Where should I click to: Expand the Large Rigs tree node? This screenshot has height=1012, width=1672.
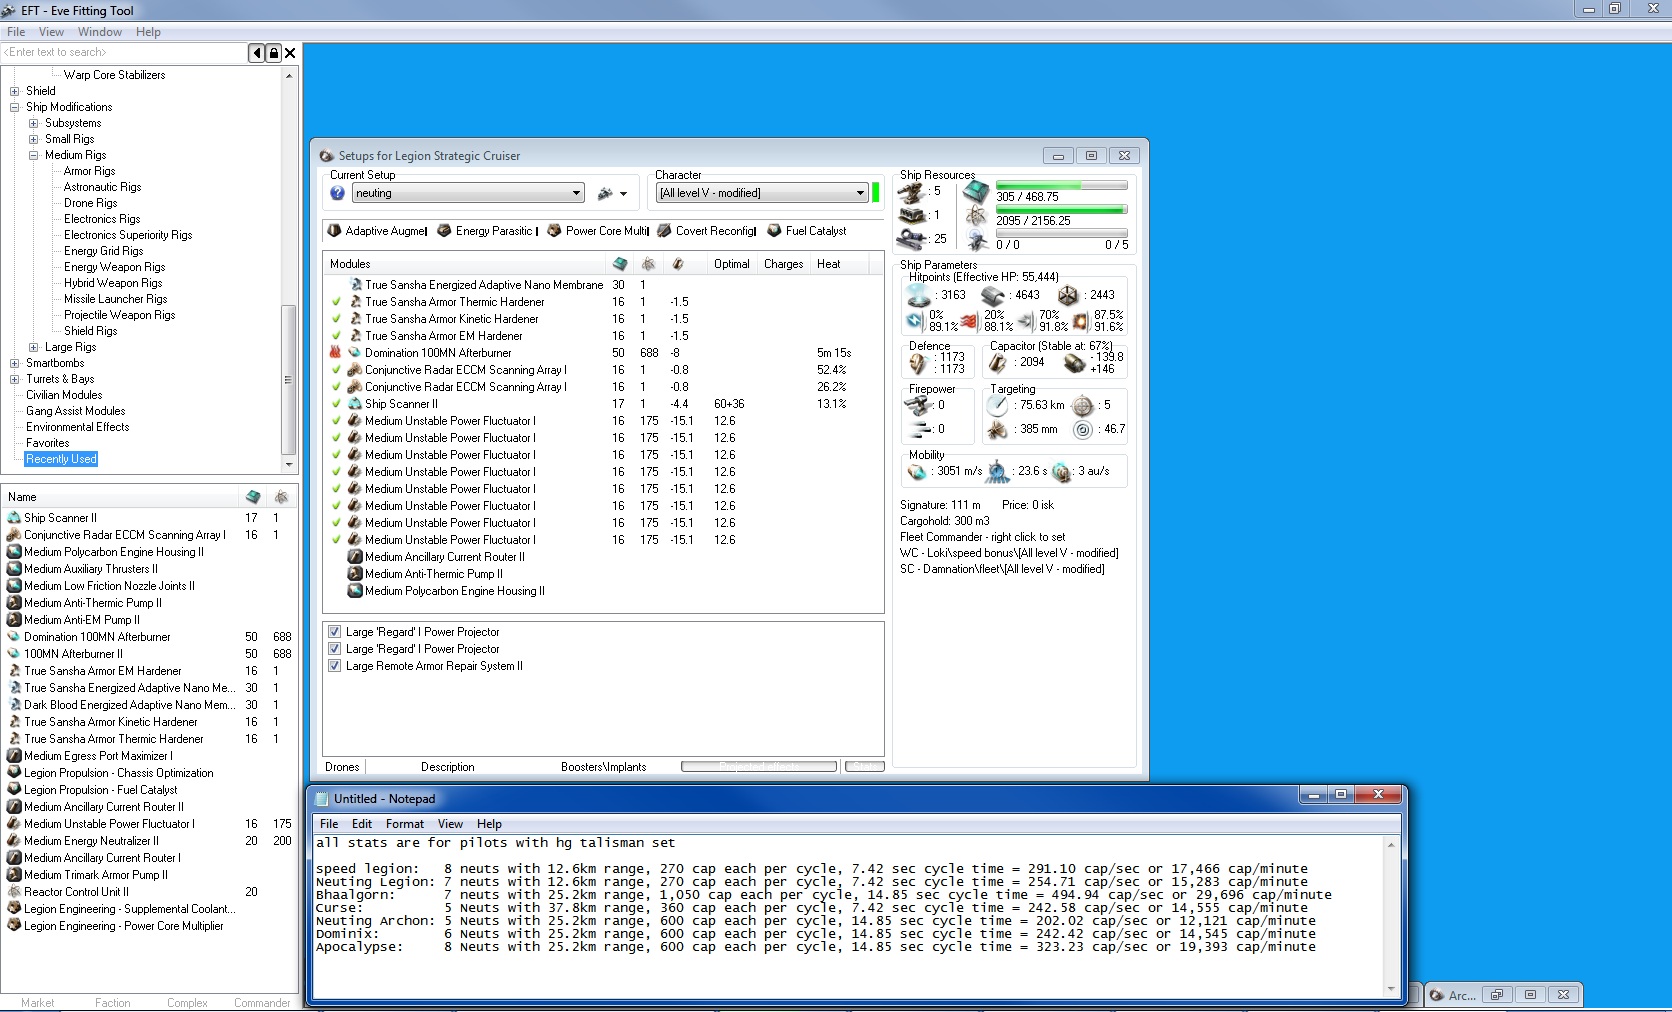(33, 347)
